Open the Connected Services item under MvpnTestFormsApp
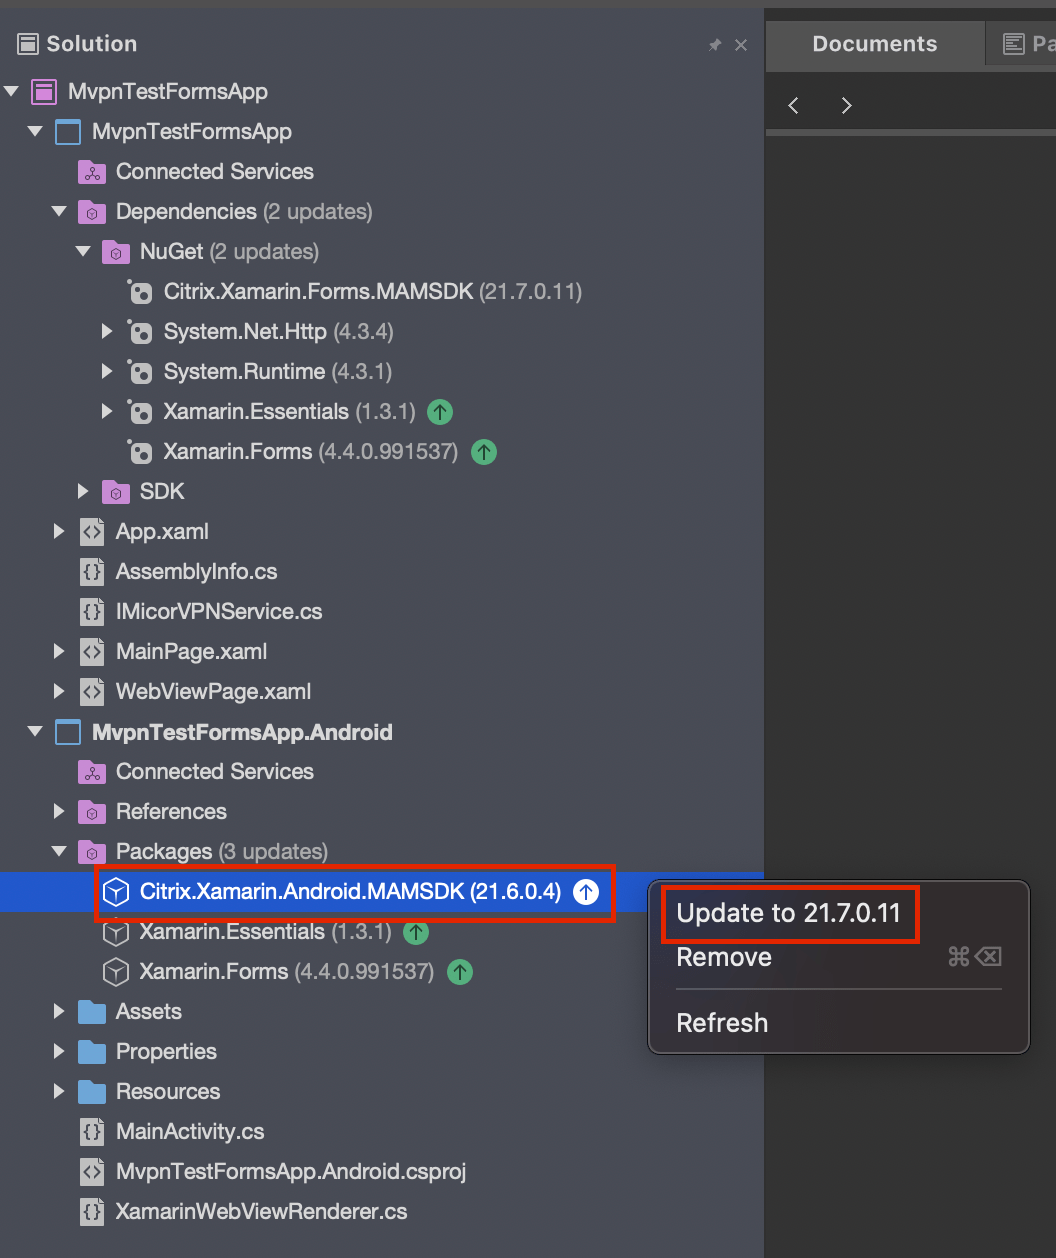 pos(214,171)
